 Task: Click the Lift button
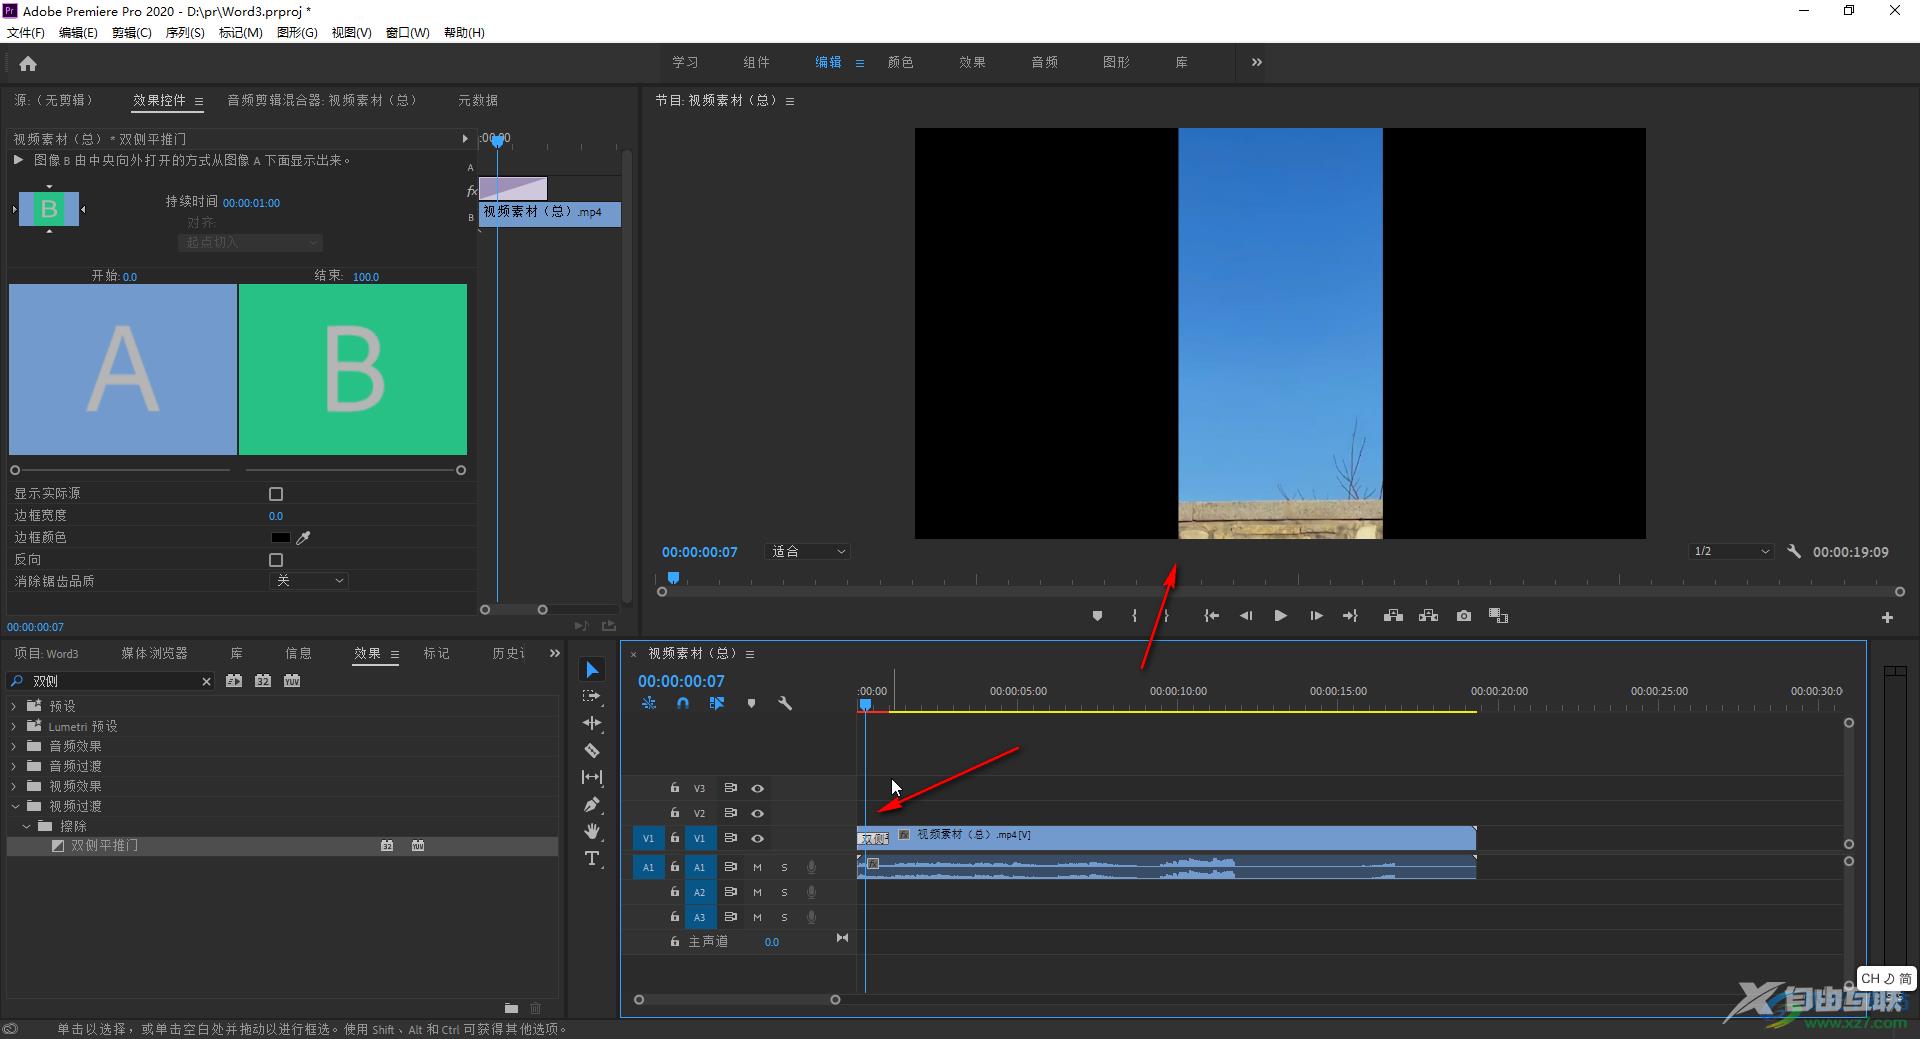[1393, 616]
